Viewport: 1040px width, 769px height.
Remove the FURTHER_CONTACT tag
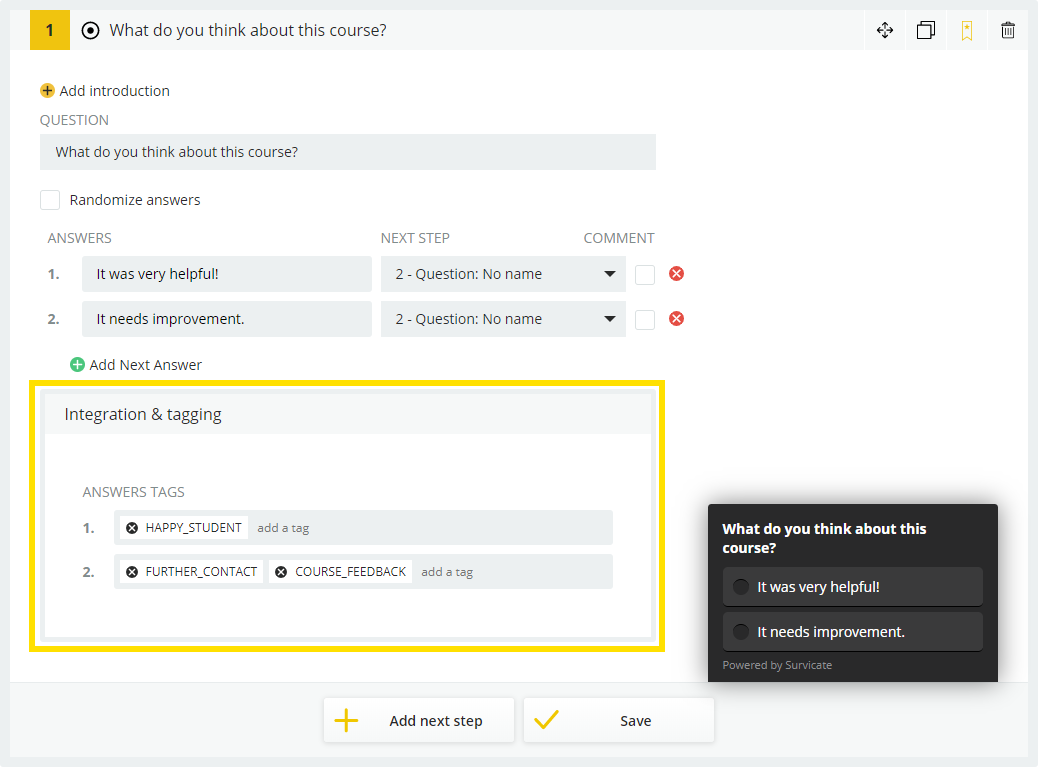pos(132,573)
